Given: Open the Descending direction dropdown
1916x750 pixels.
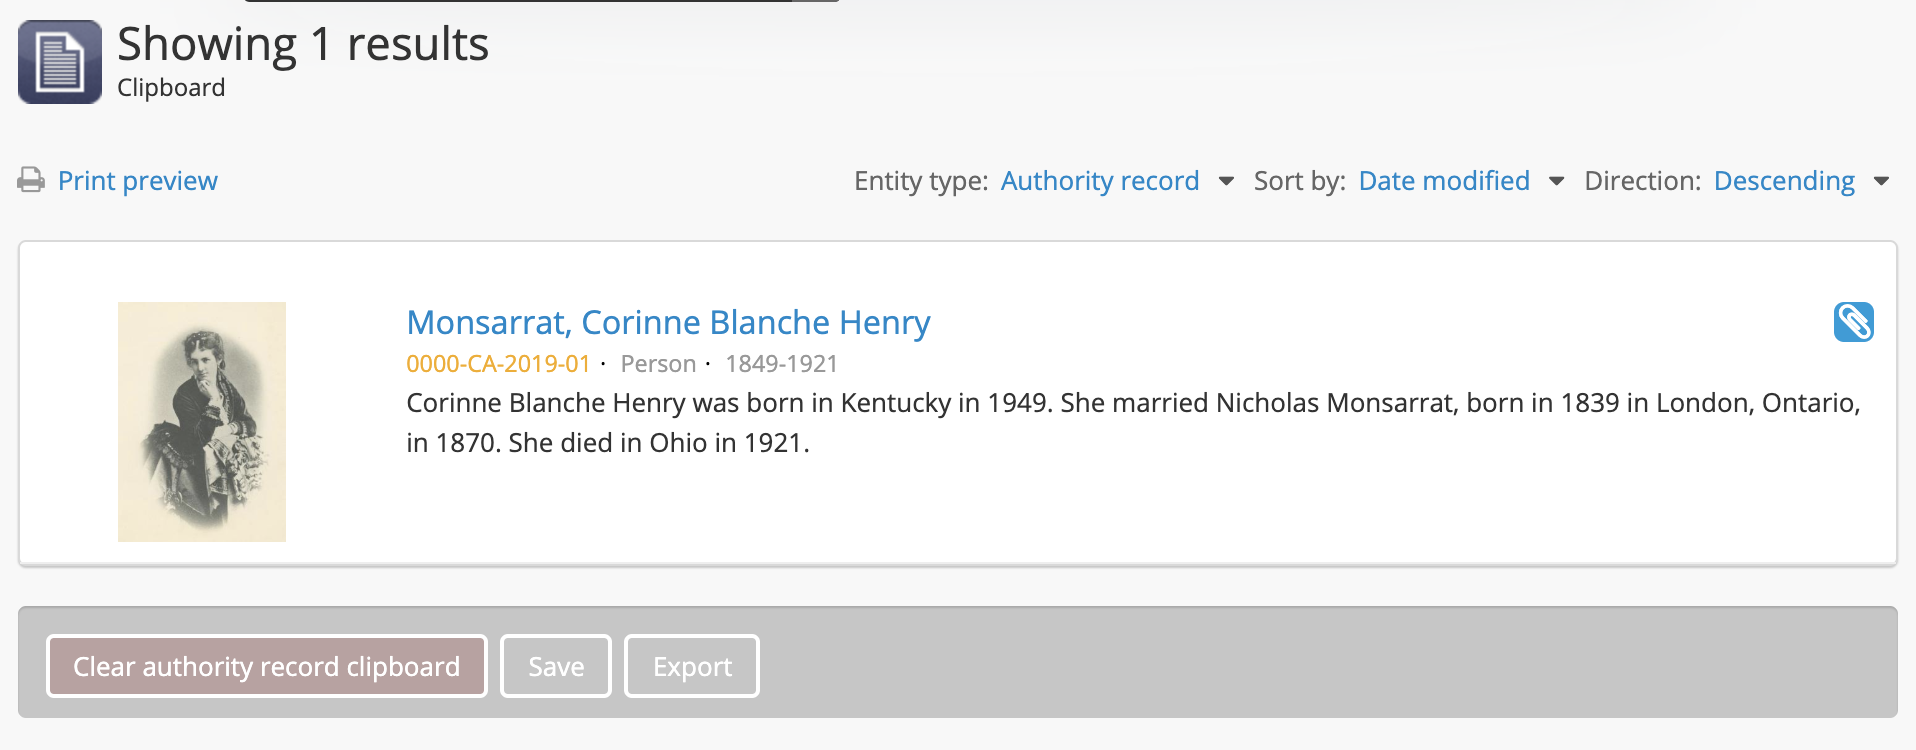Looking at the screenshot, I should pos(1783,181).
